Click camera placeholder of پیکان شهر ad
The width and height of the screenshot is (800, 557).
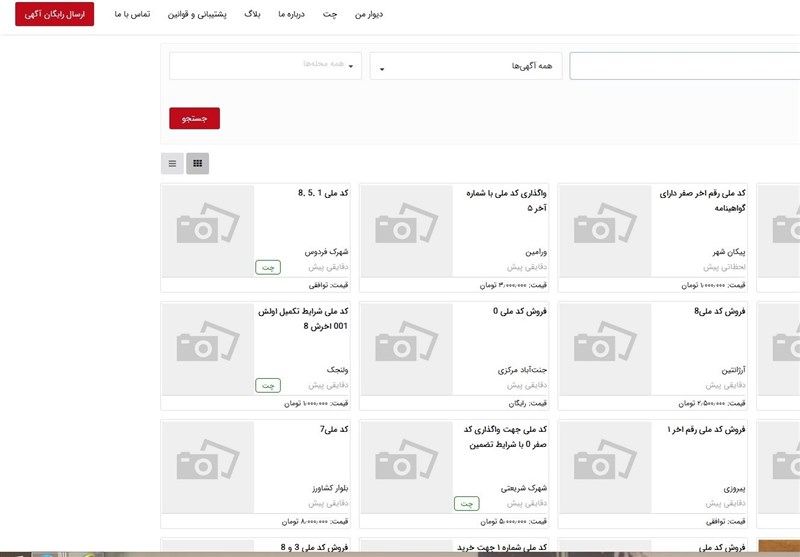(604, 229)
